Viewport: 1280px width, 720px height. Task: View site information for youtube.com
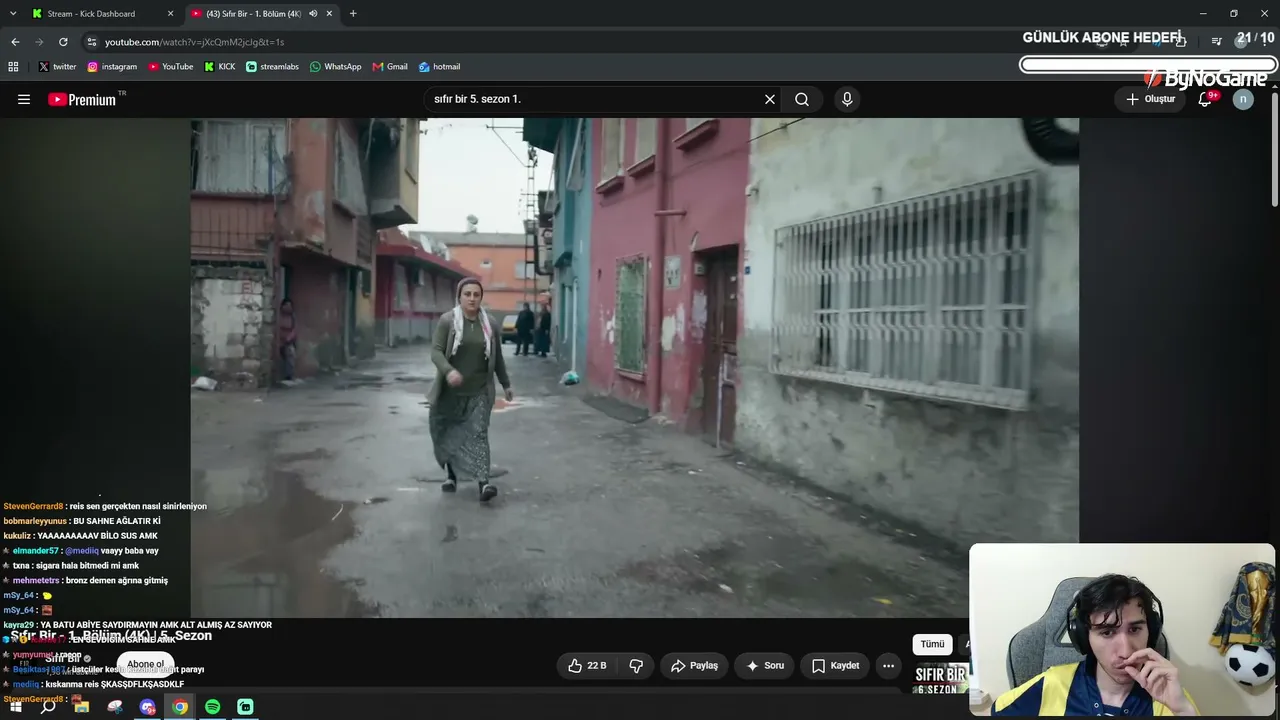click(92, 42)
